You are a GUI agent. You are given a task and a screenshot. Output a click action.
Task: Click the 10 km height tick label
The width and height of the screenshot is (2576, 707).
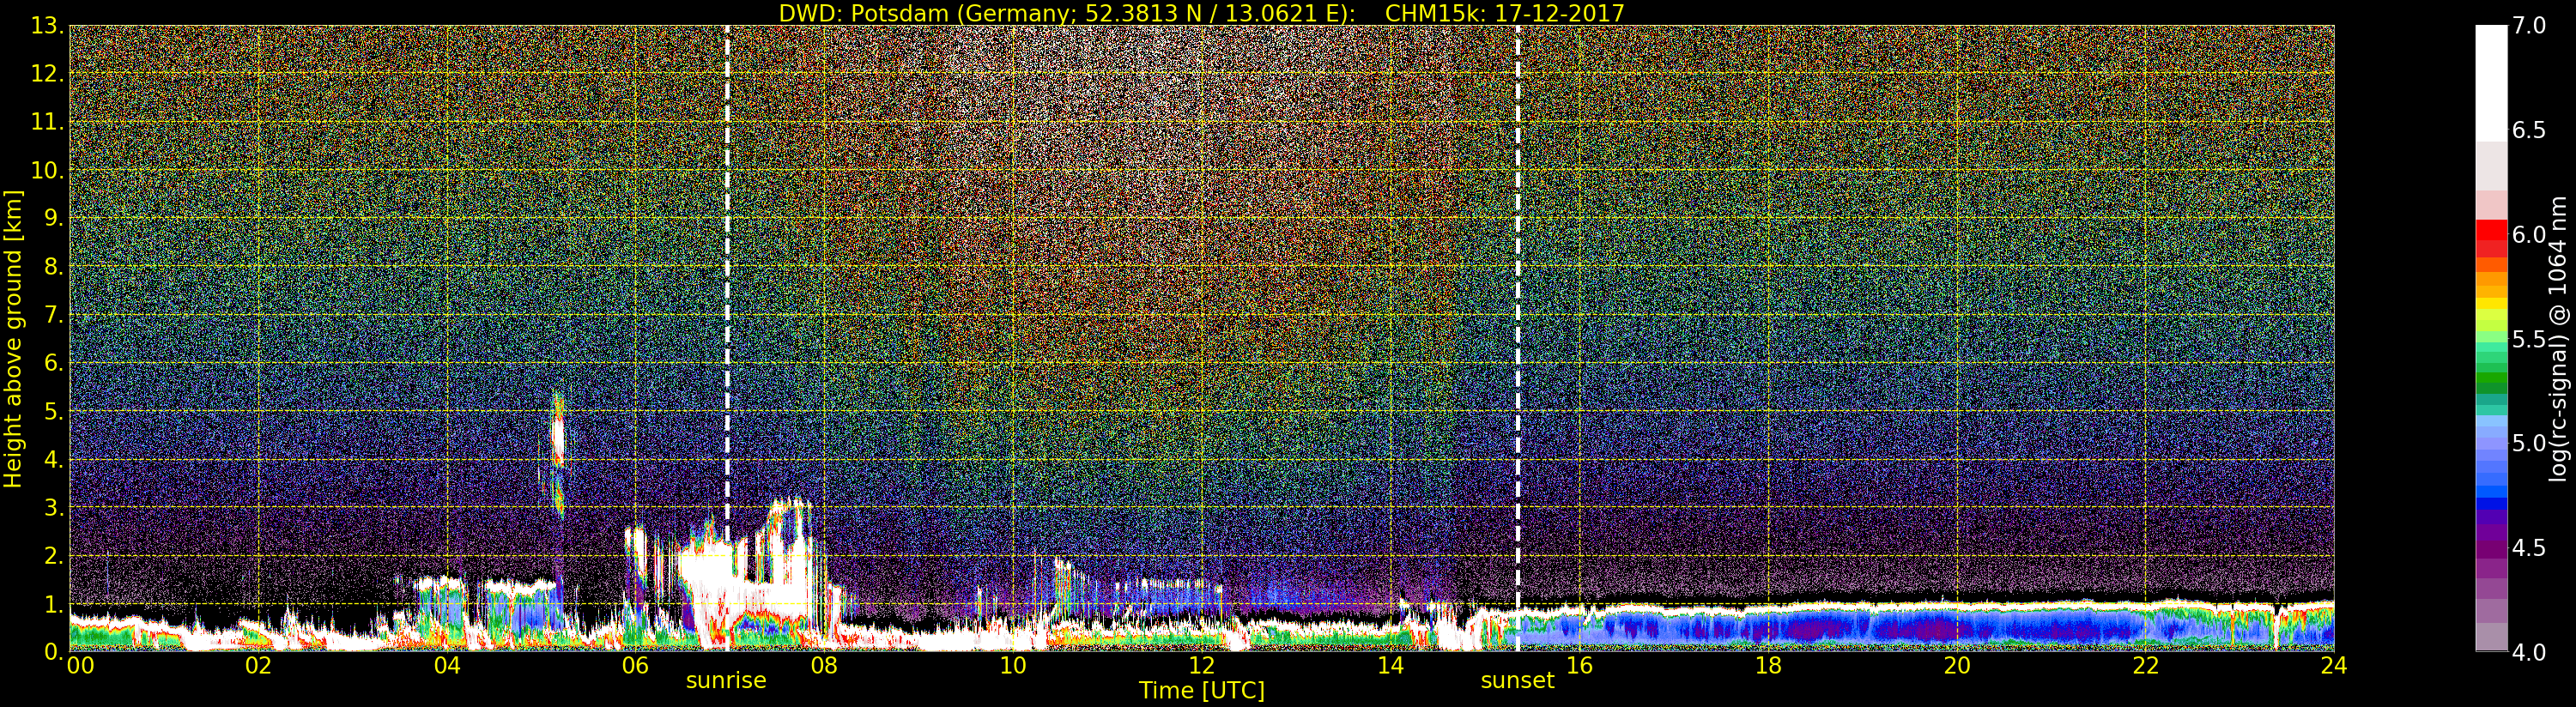coord(44,170)
